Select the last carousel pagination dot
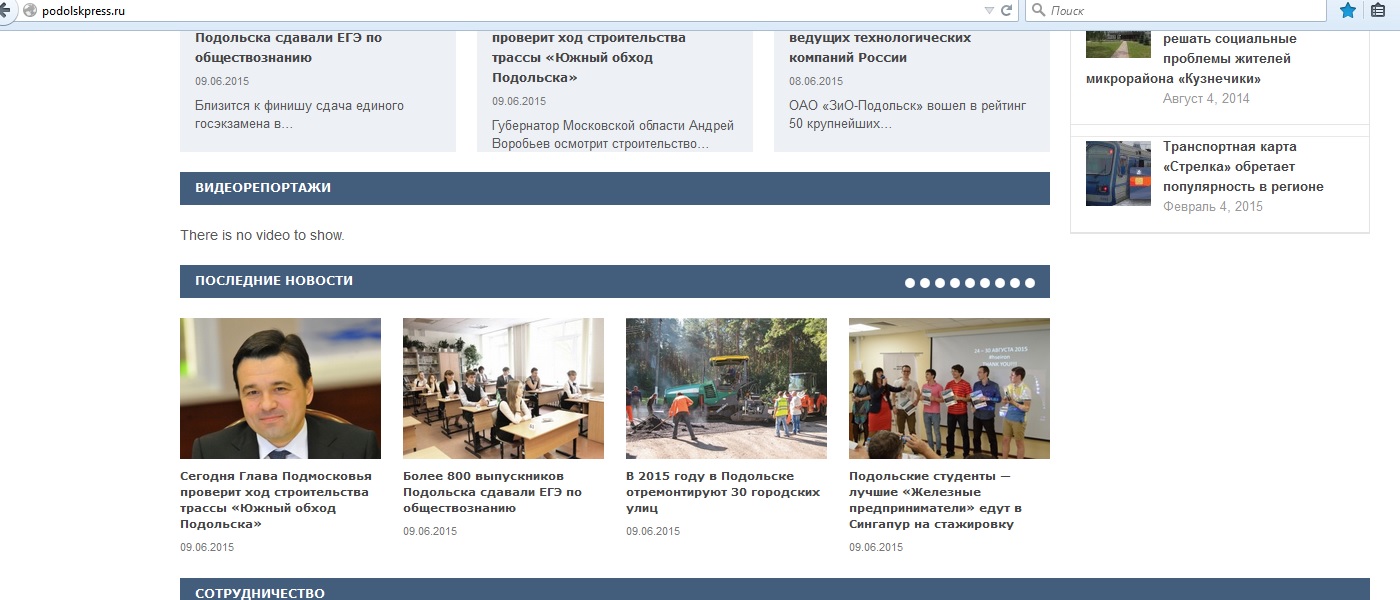 coord(1030,283)
